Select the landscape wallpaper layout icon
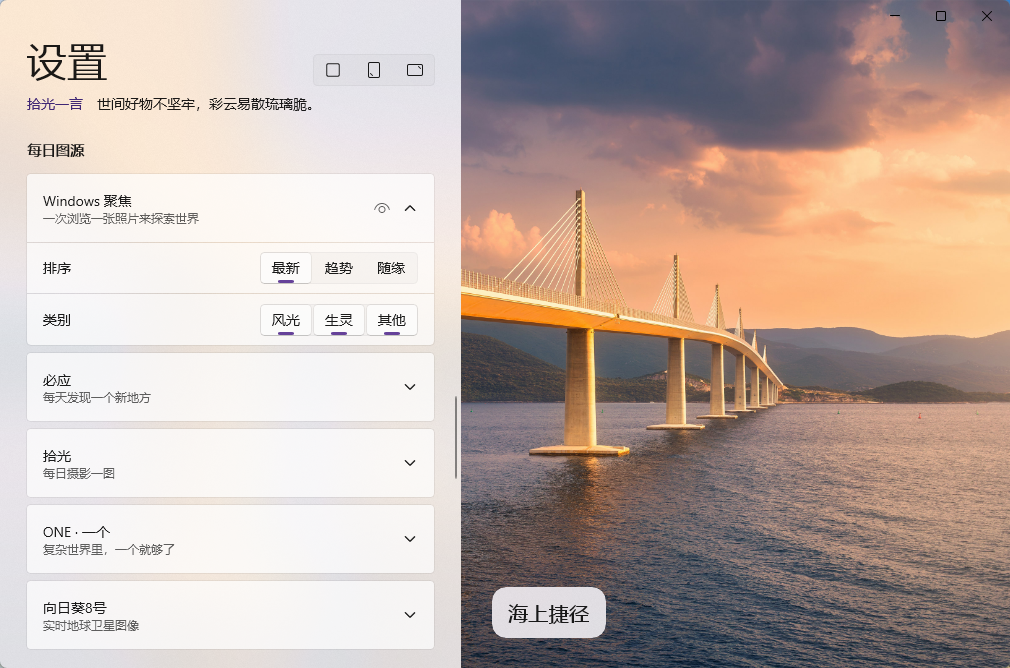Screen dimensions: 1010x668 [x=414, y=69]
